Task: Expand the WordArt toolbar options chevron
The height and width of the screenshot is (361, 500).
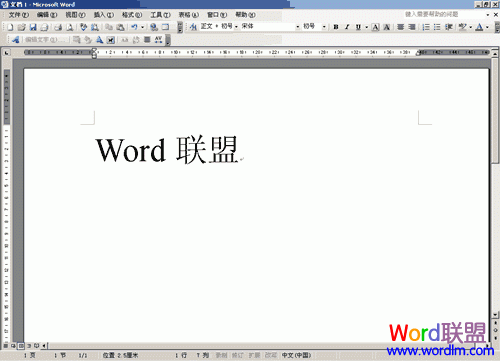Action: (x=168, y=40)
